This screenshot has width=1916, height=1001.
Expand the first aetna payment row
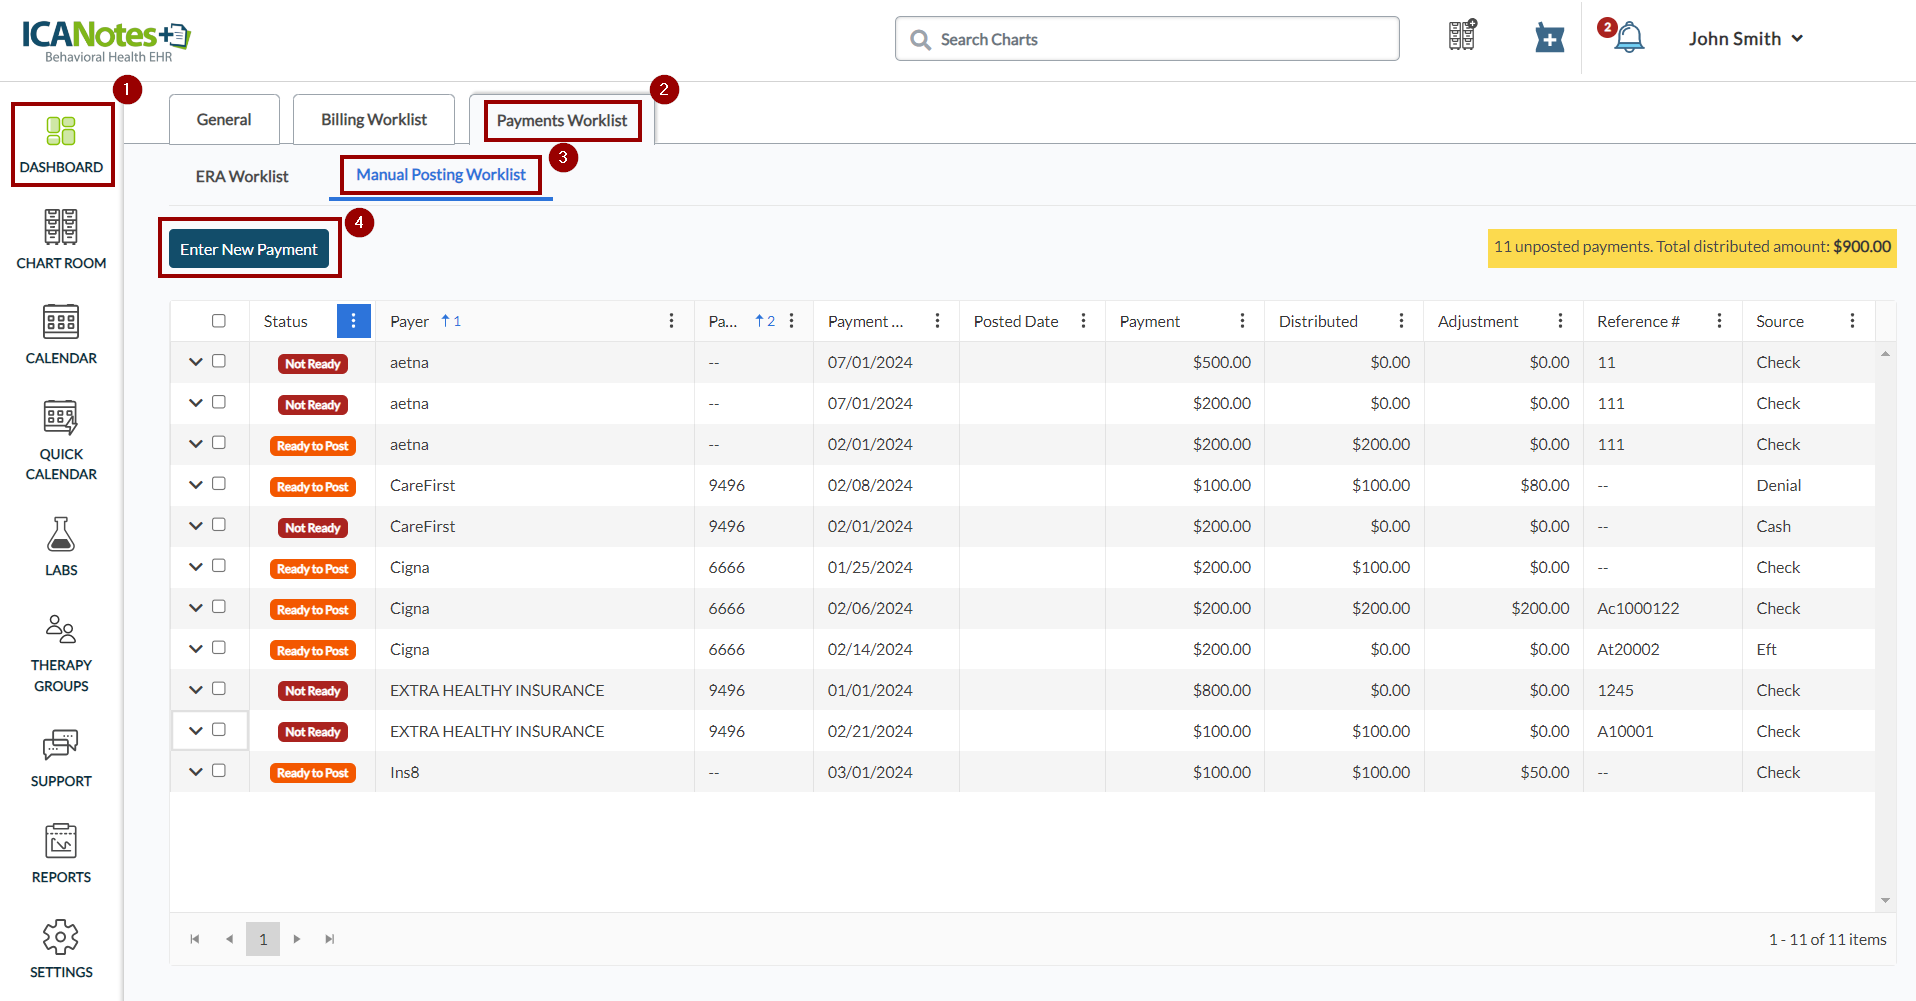point(196,362)
